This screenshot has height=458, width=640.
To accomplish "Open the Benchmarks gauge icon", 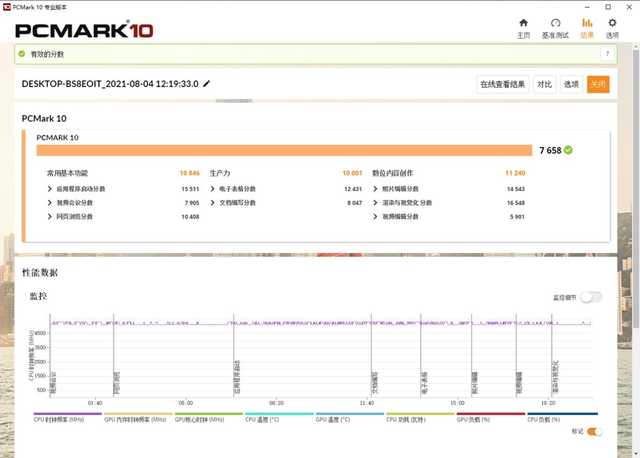I will (556, 23).
